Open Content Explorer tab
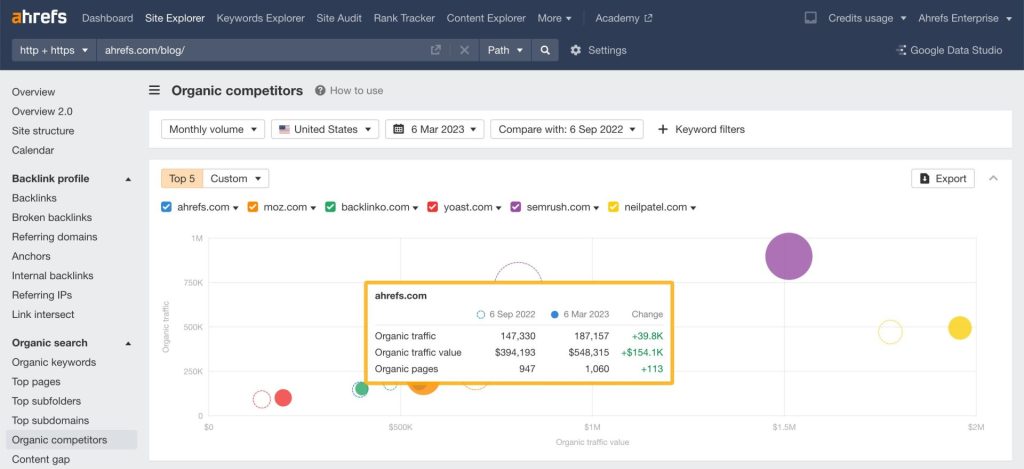 click(x=486, y=18)
